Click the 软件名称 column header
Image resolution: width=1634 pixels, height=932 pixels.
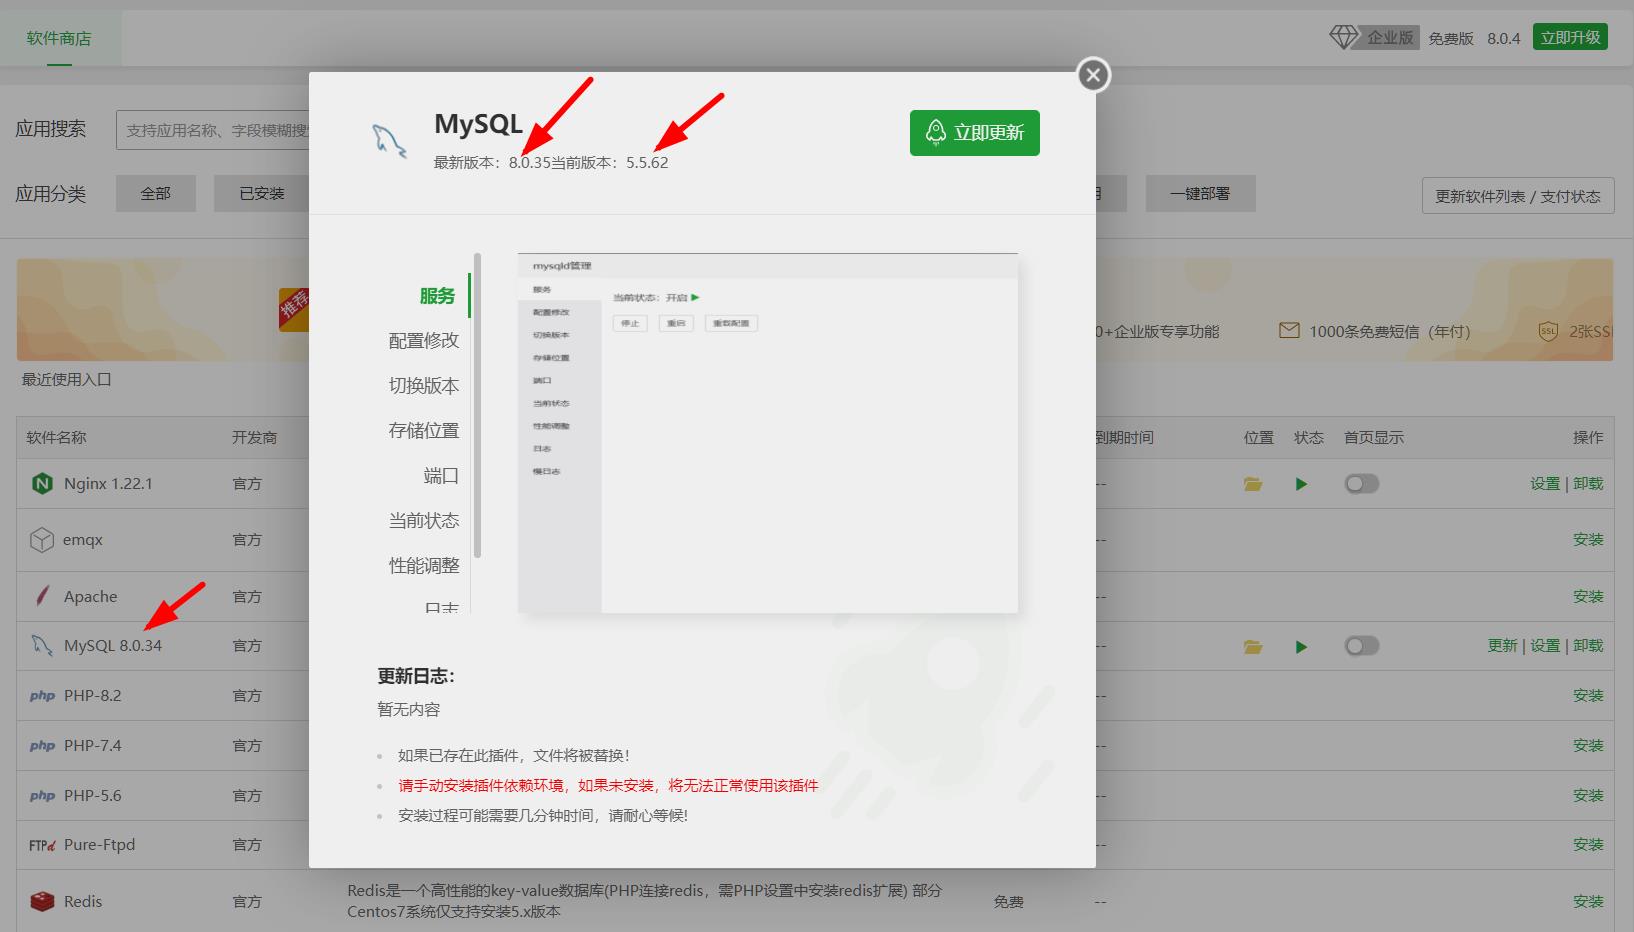[57, 438]
